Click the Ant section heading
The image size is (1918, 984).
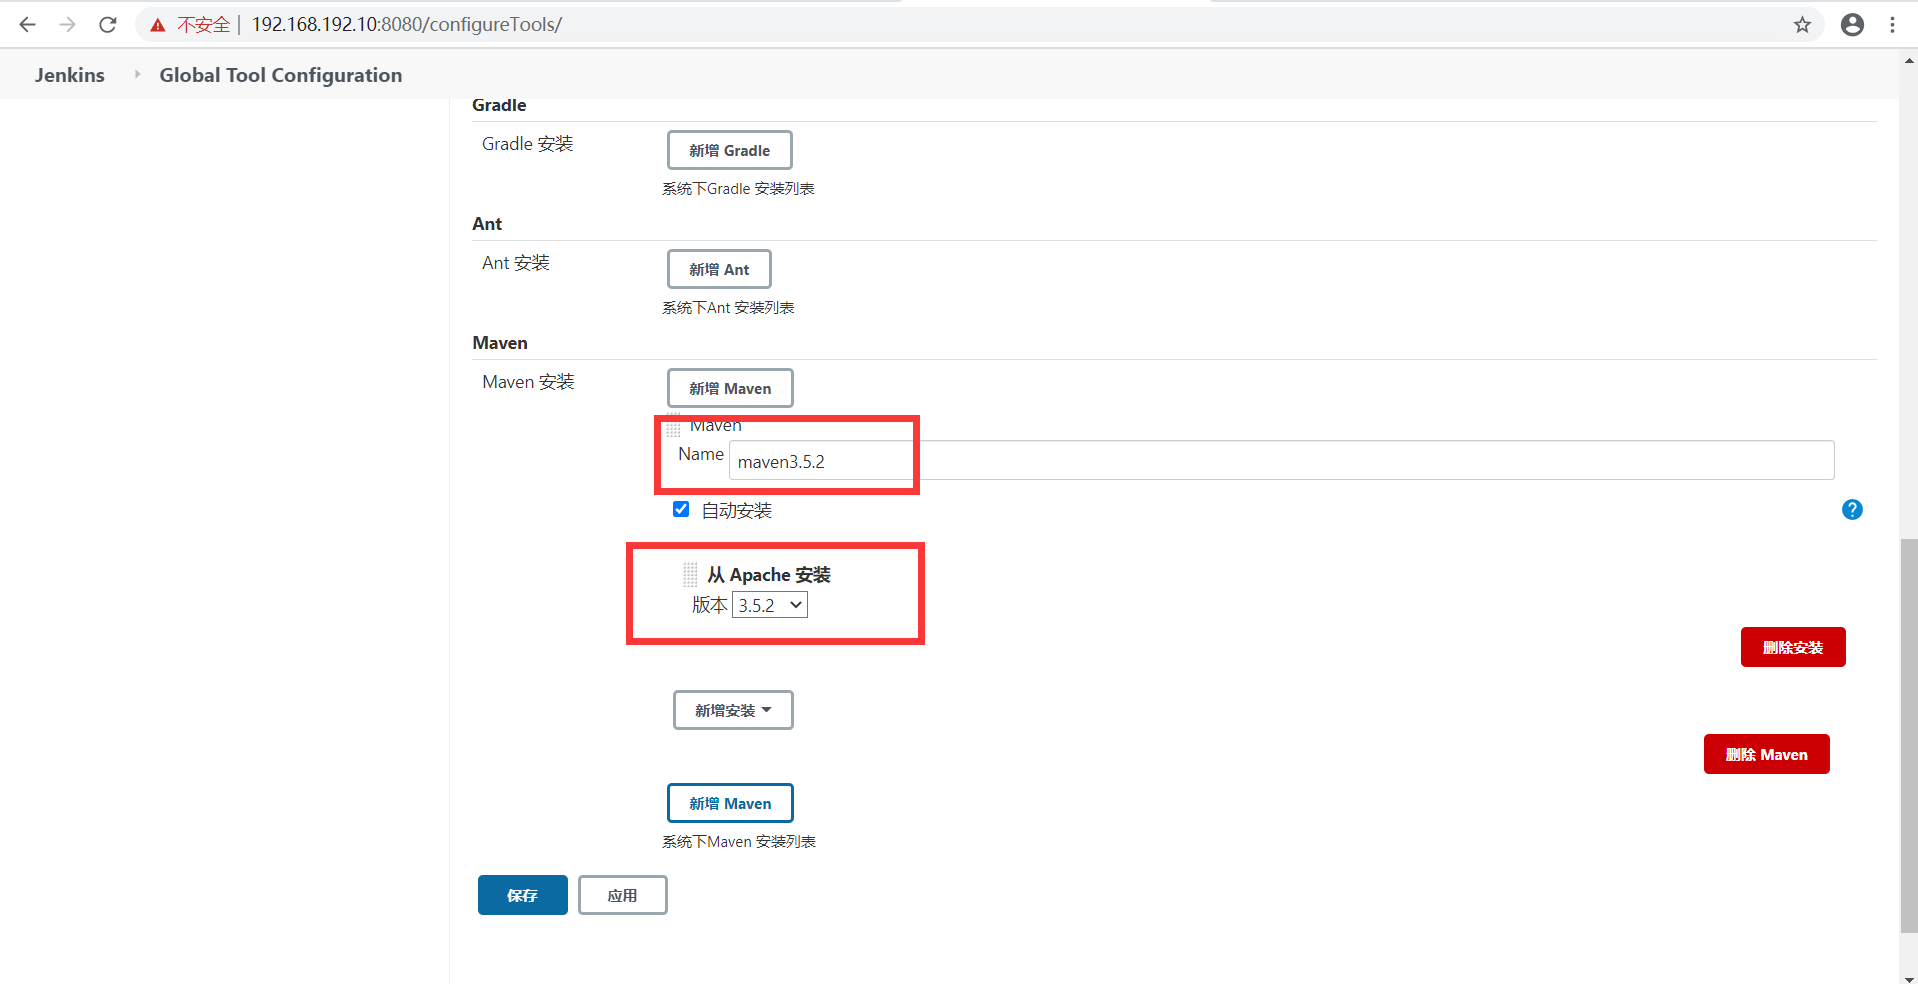click(x=487, y=224)
